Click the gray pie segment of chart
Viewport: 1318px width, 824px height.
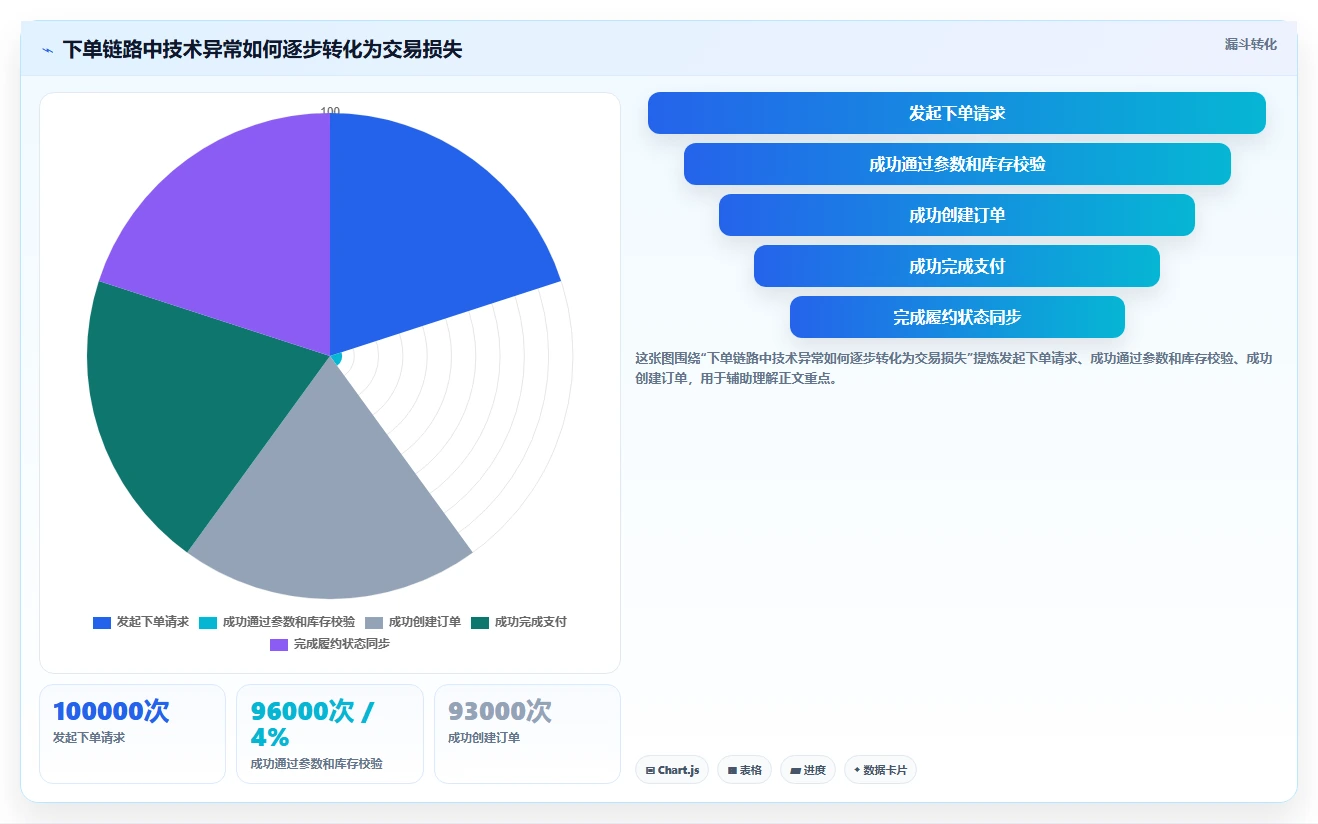tap(330, 500)
